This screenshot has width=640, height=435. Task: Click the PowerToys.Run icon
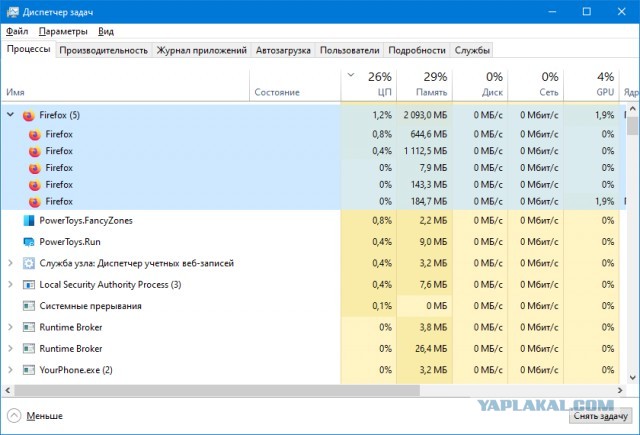pos(29,242)
